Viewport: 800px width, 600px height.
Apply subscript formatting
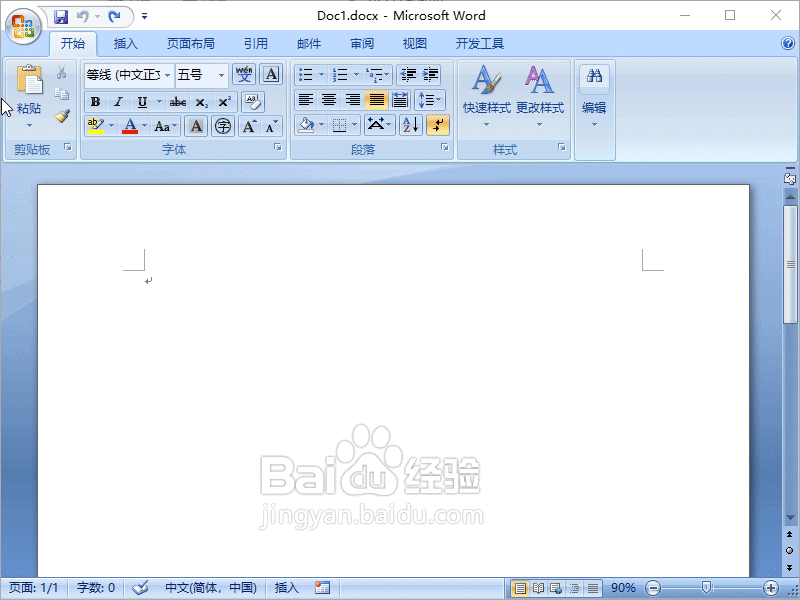click(201, 101)
